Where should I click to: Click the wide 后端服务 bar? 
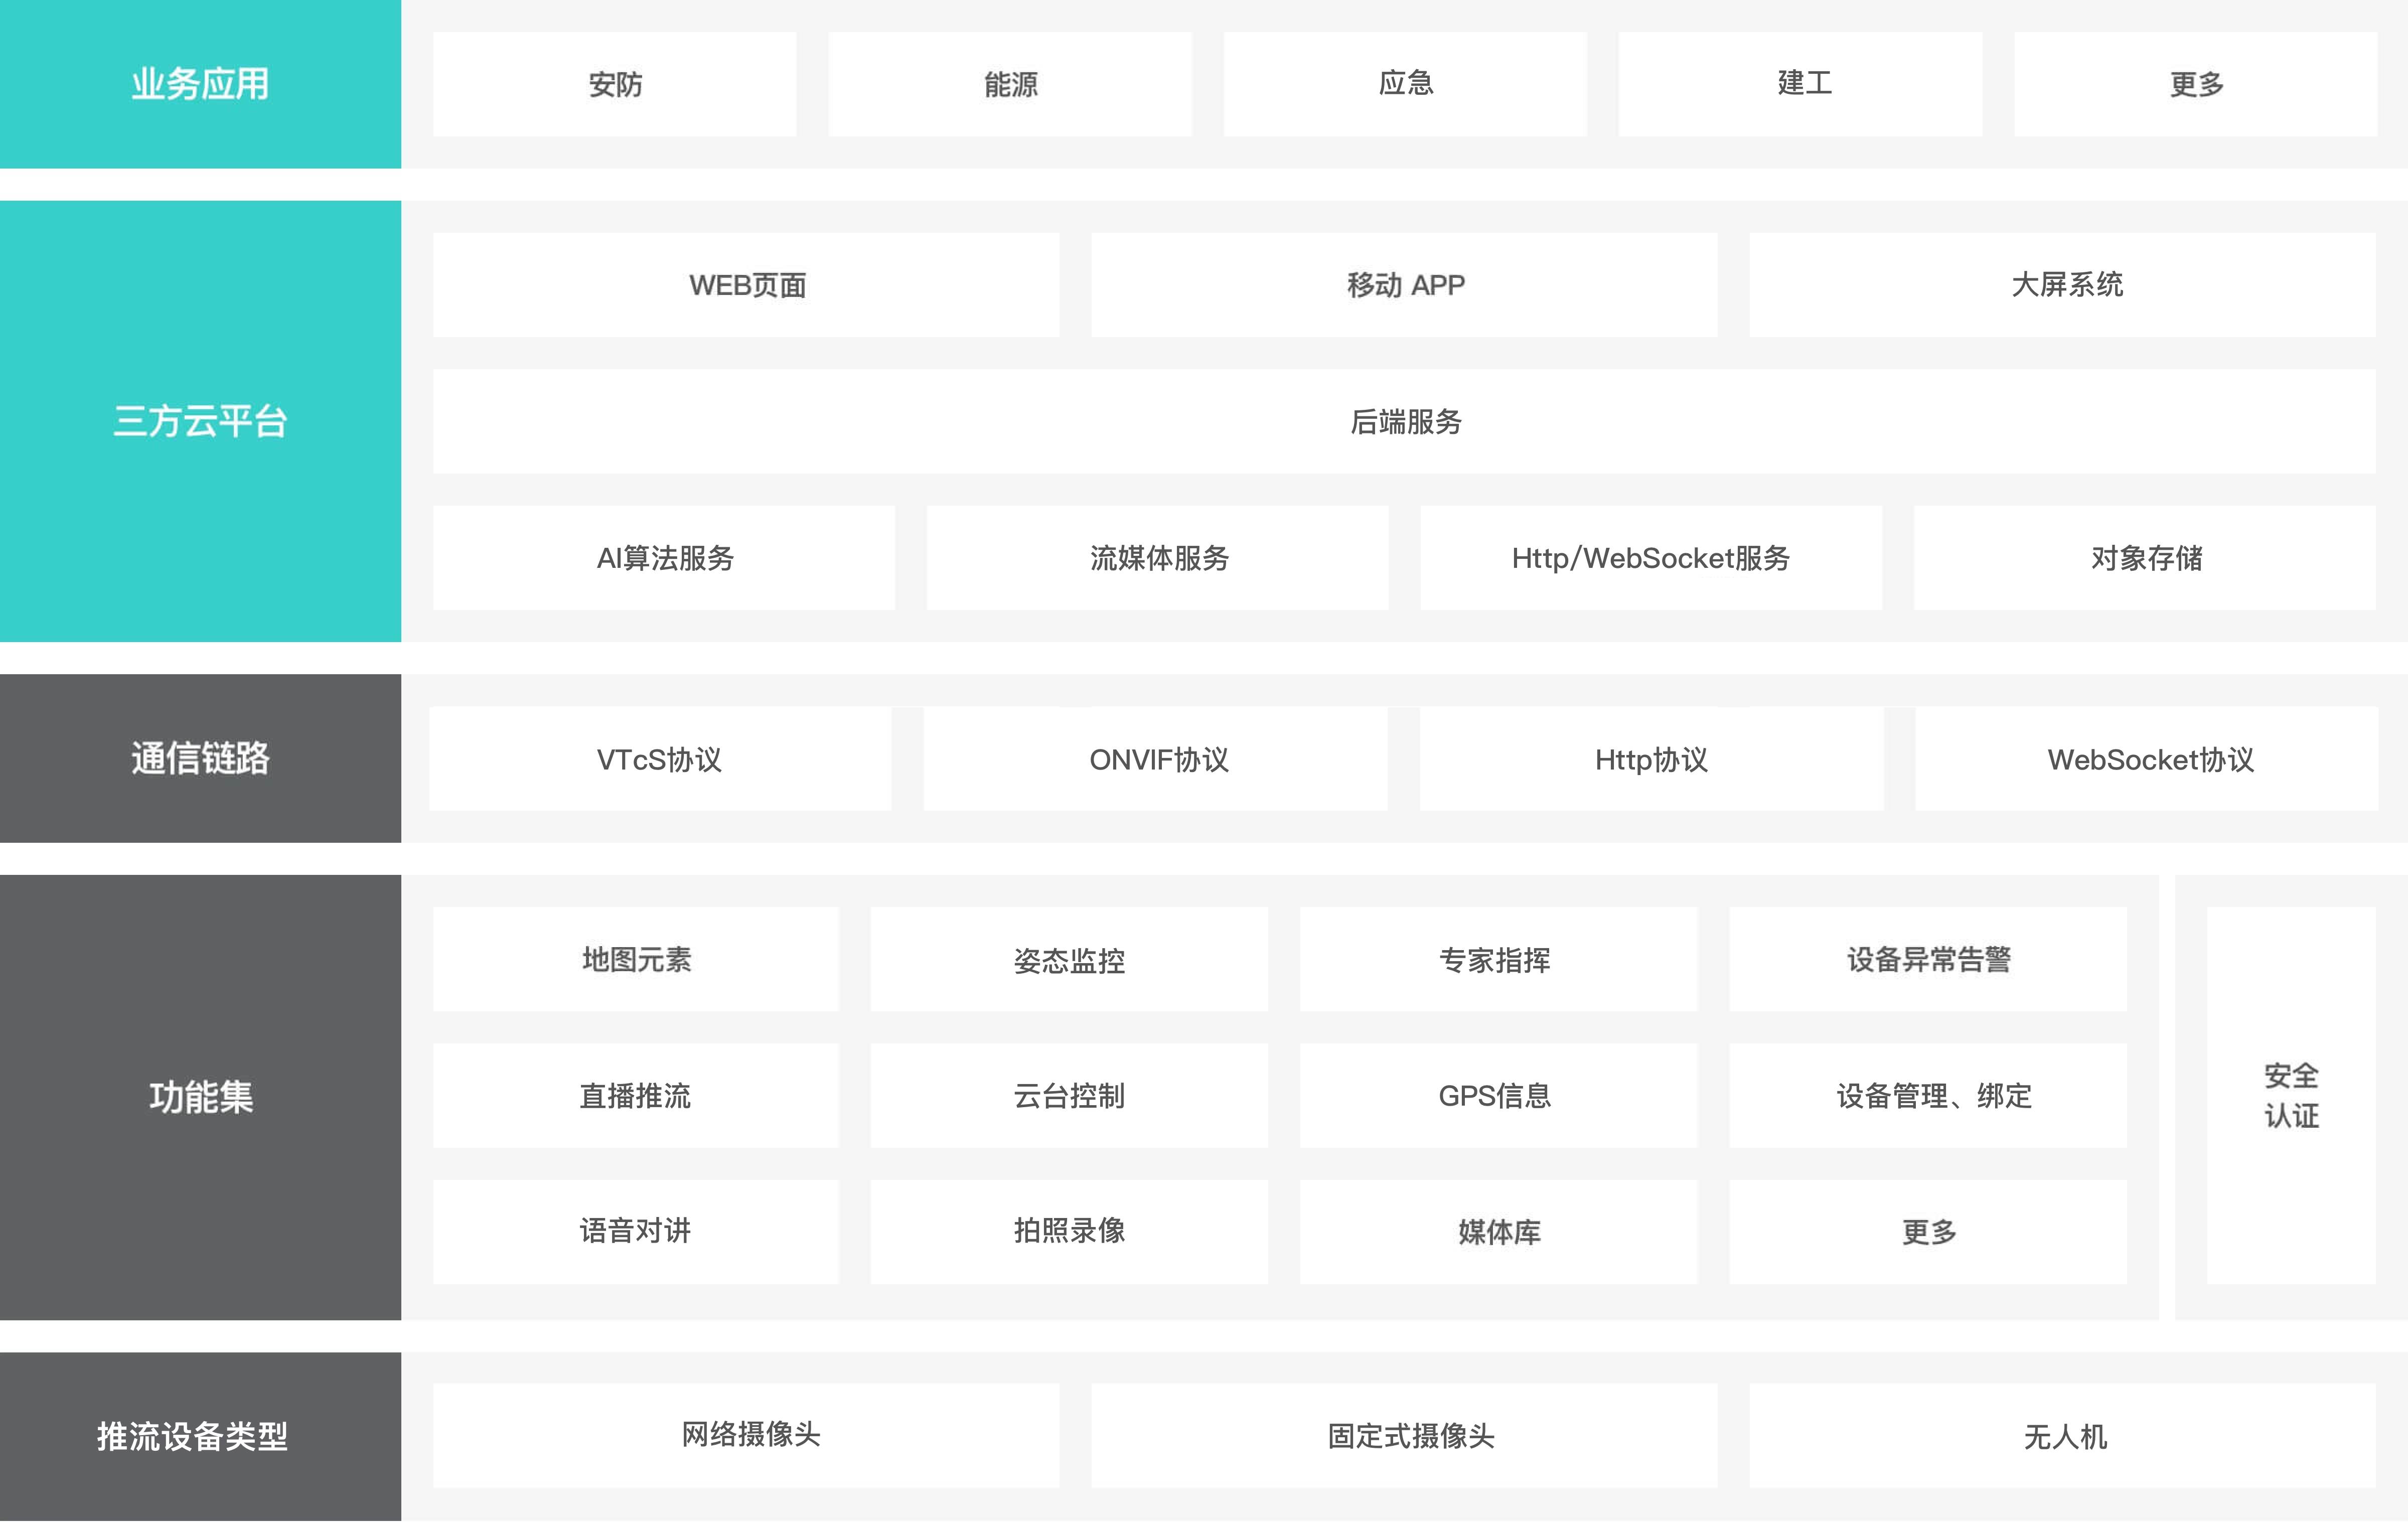tap(1404, 421)
